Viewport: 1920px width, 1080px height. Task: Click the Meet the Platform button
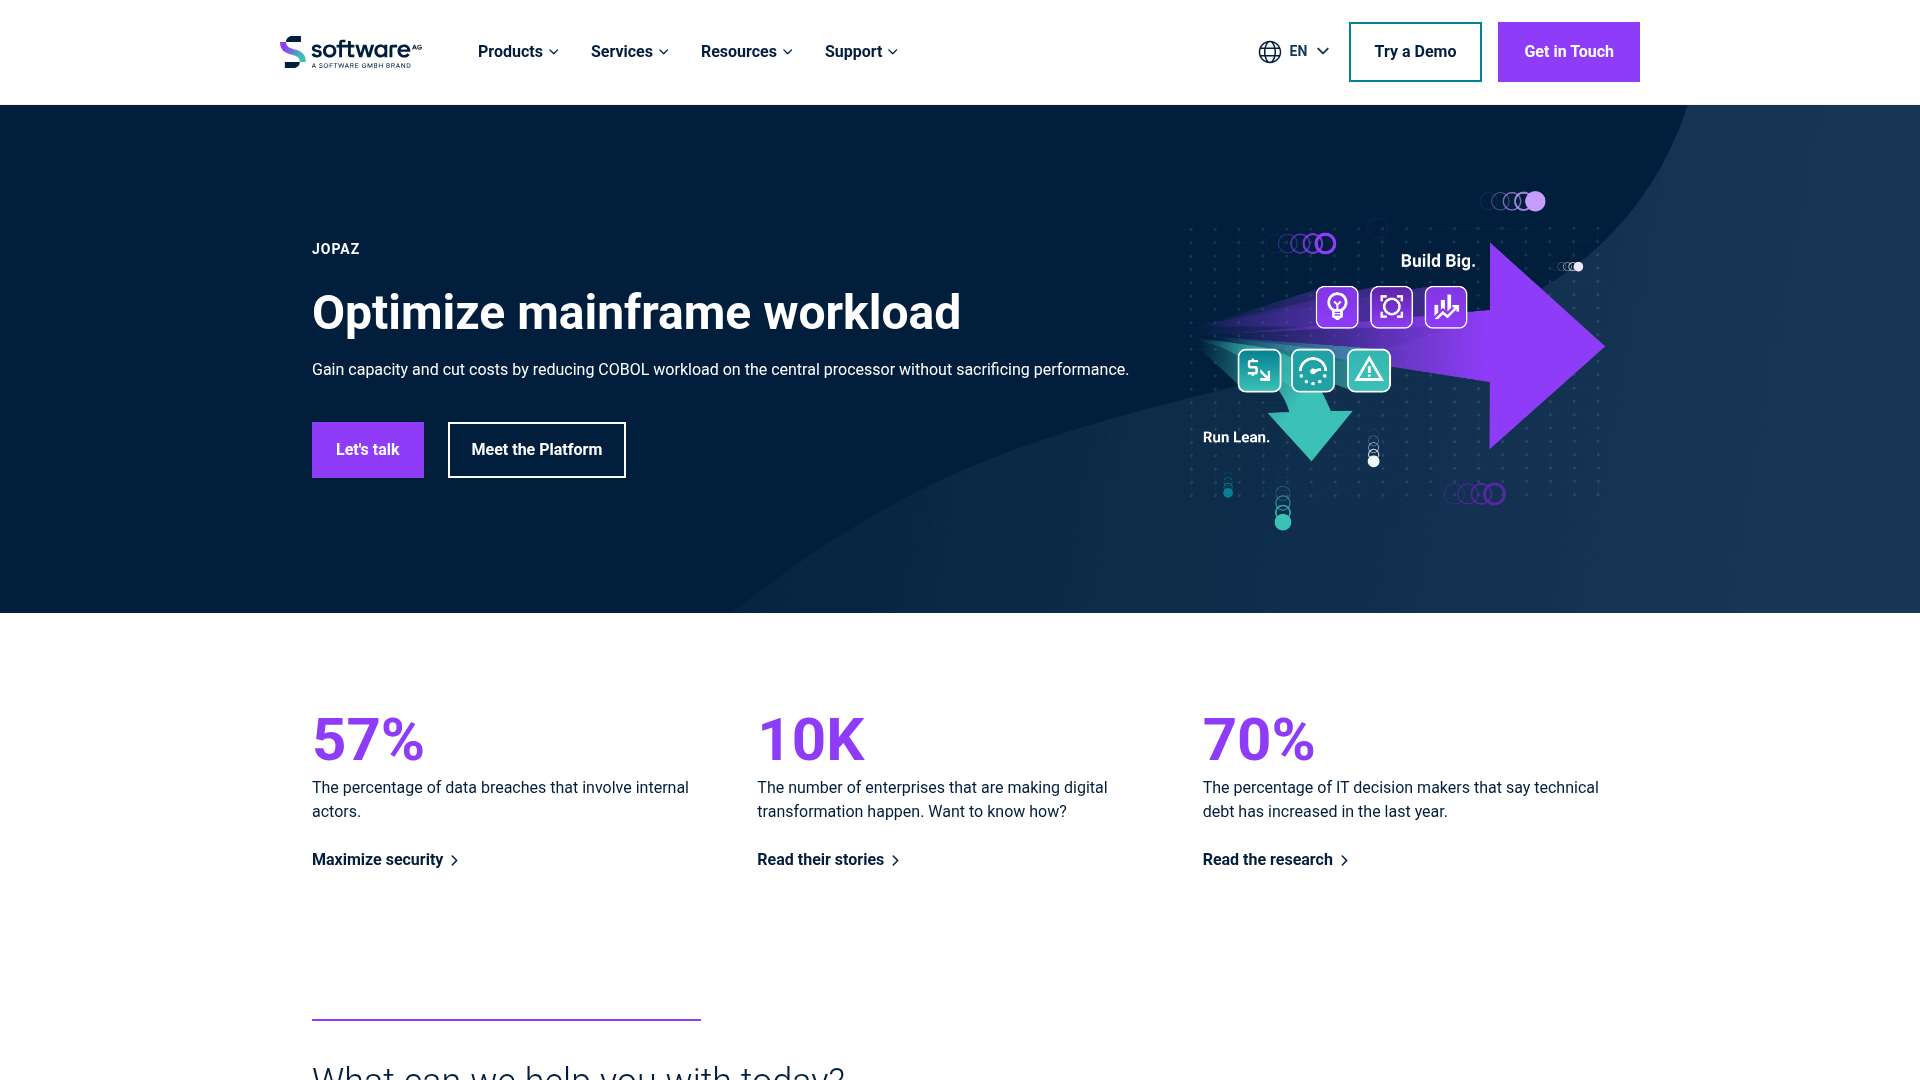(x=536, y=449)
